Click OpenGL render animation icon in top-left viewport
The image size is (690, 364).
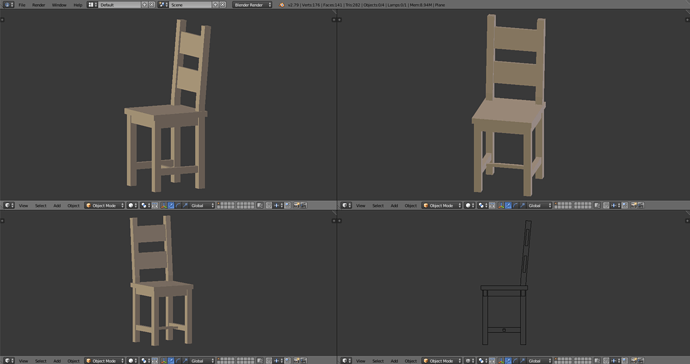tap(304, 205)
